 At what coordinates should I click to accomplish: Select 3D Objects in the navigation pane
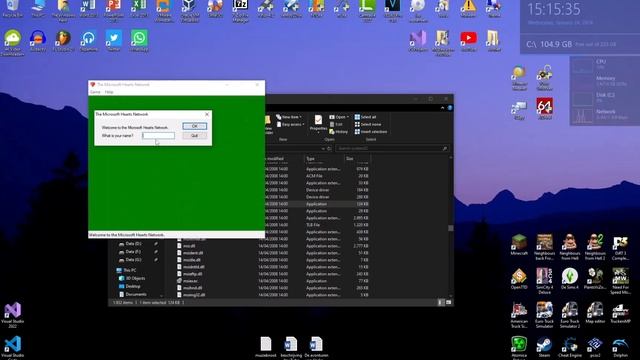132,278
